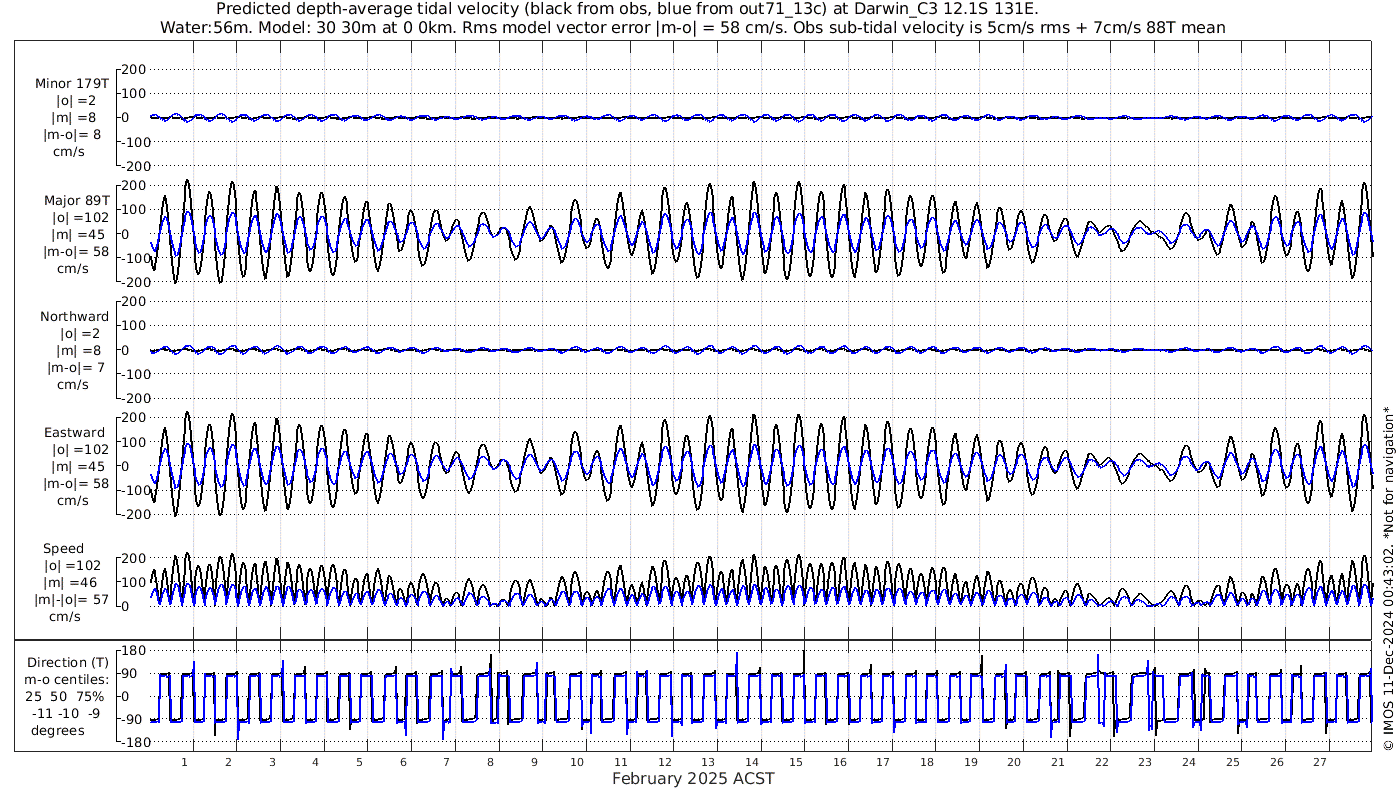Click the '|m-o|= 58' value under Major 89T

[78, 252]
